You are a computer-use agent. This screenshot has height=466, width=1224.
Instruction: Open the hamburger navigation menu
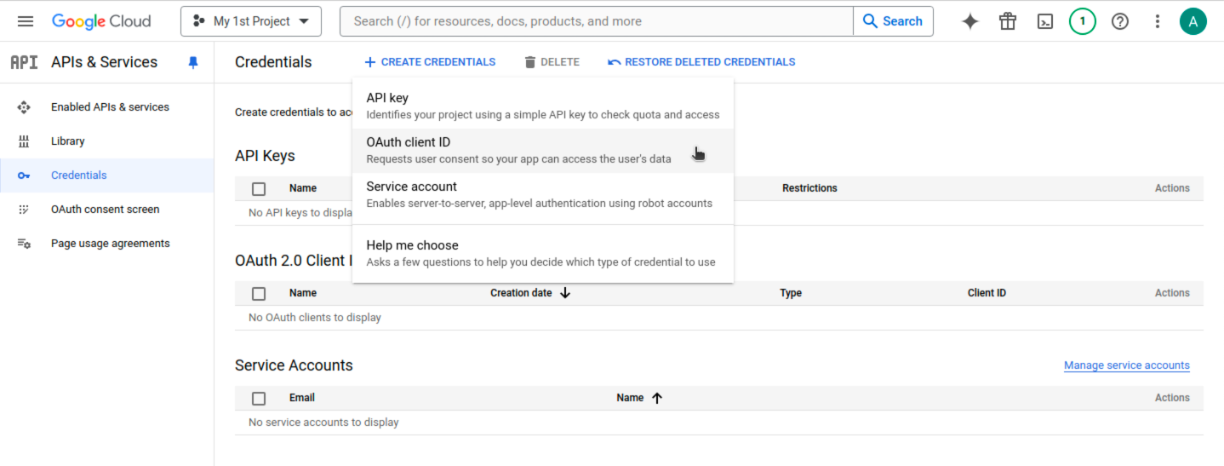tap(25, 21)
